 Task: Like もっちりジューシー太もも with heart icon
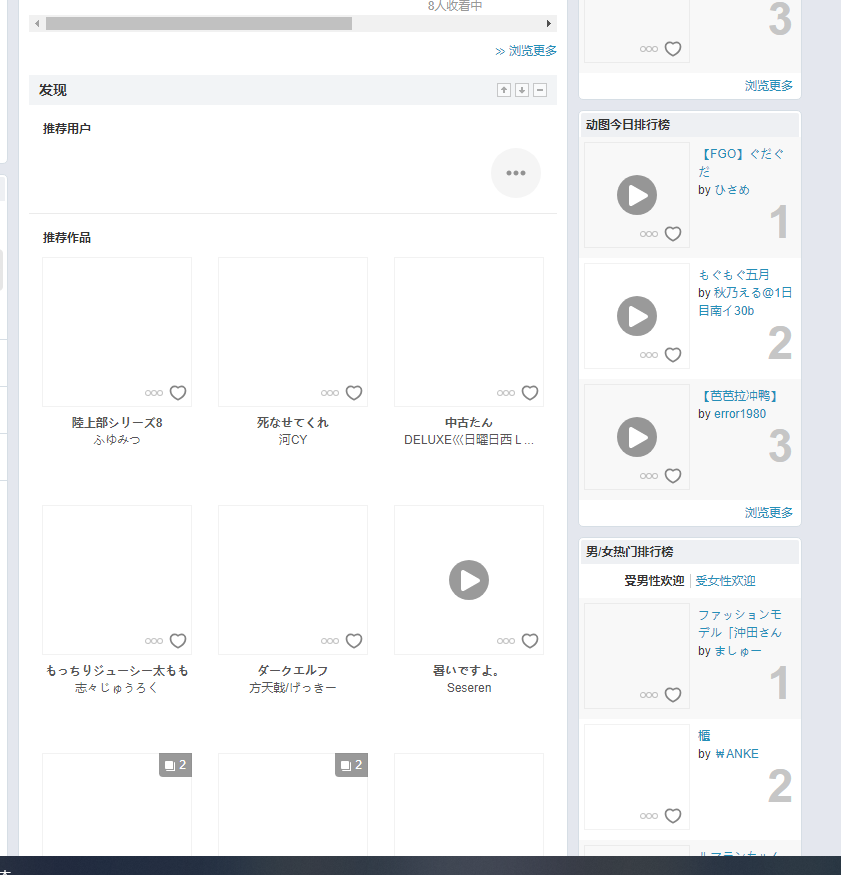177,641
